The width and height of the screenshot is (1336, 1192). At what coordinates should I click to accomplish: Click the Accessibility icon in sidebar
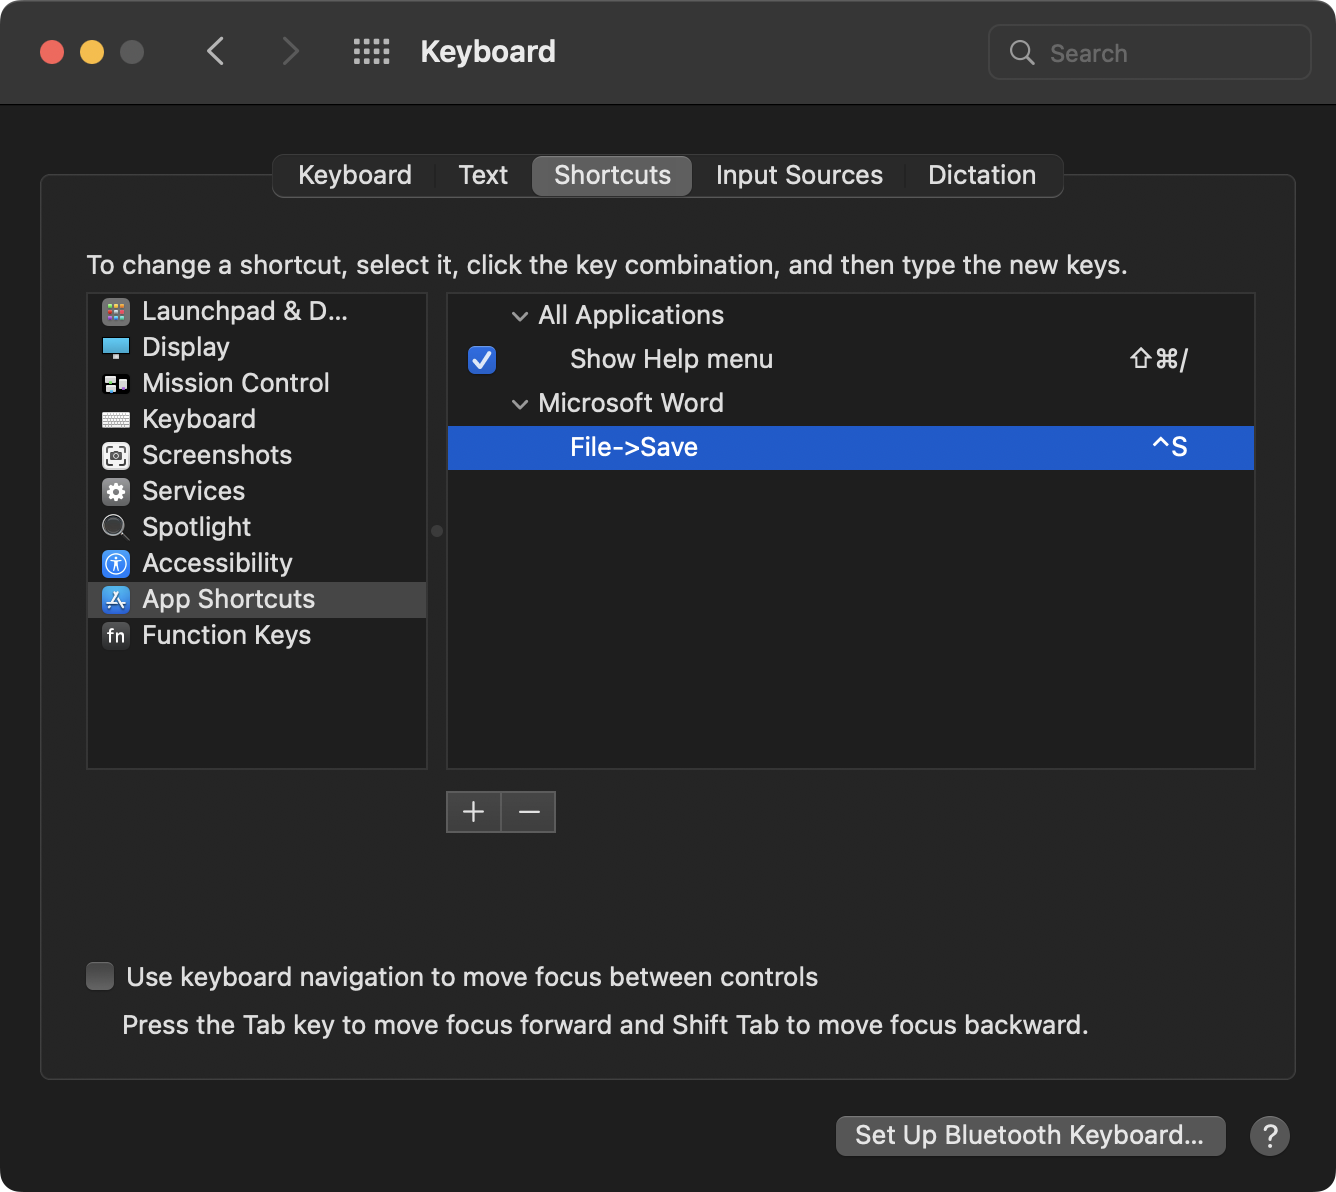(x=116, y=564)
